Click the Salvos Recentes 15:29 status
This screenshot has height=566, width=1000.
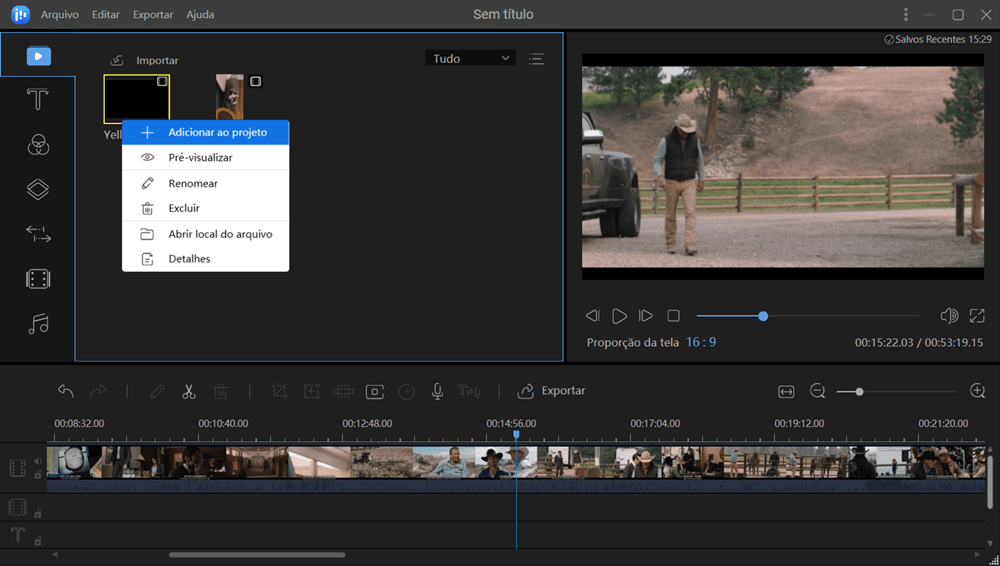(938, 40)
